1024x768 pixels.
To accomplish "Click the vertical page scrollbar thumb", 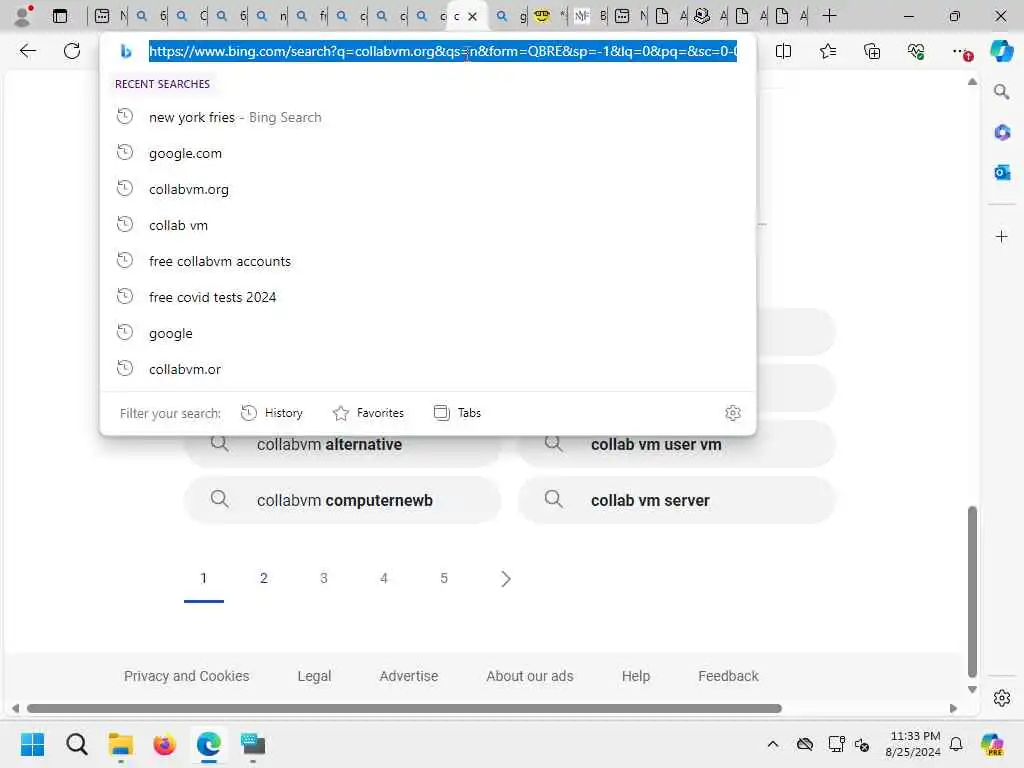I will tap(972, 591).
